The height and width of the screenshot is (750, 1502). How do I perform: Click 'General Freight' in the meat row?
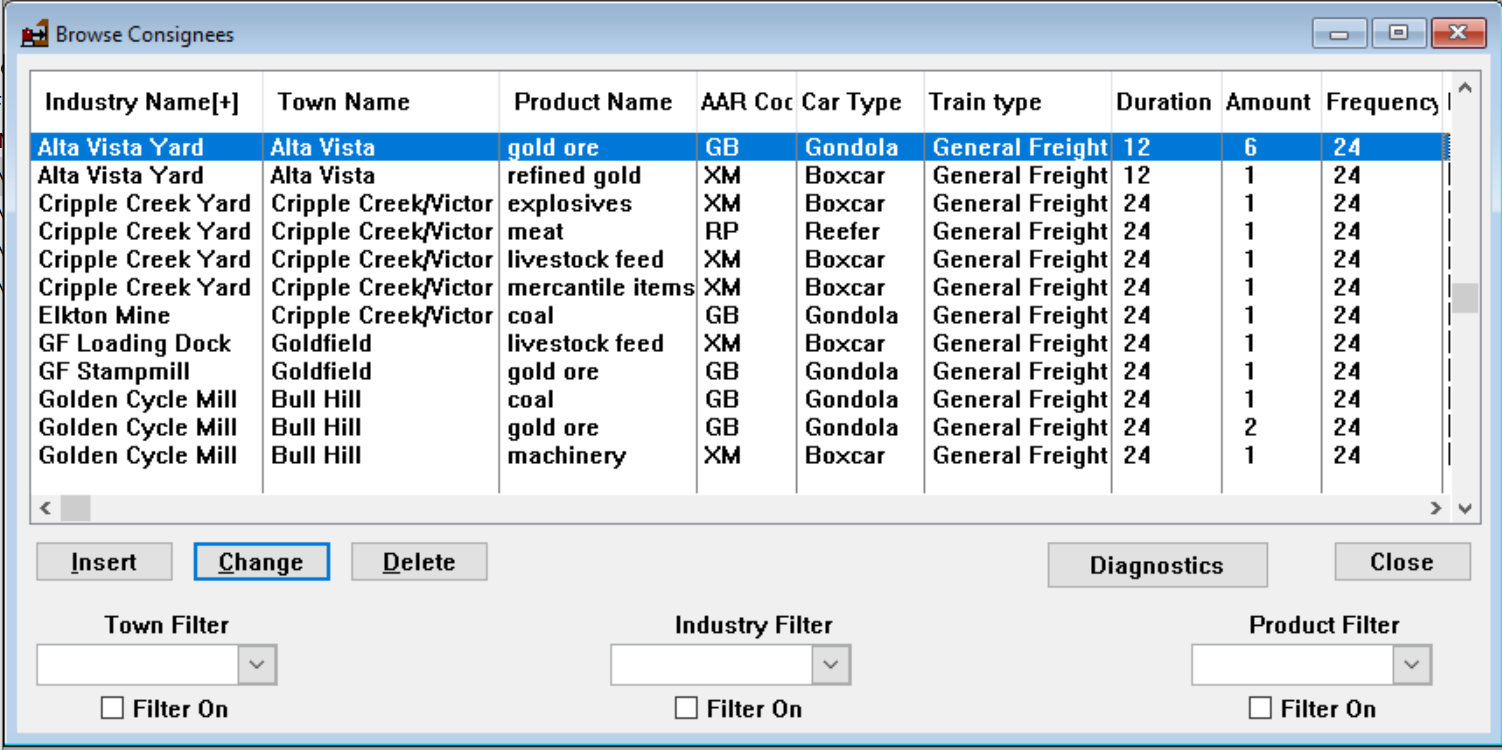[1020, 231]
